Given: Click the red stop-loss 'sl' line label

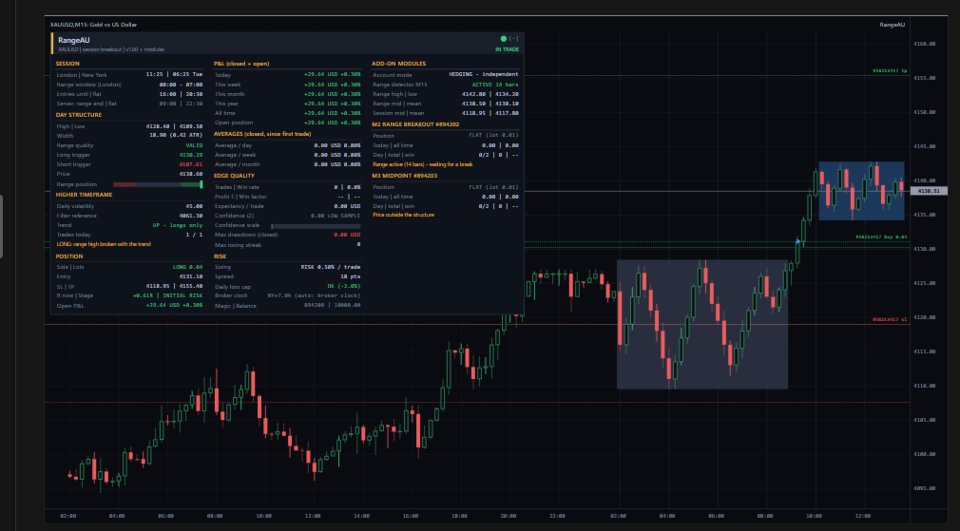Looking at the screenshot, I should click(x=890, y=320).
